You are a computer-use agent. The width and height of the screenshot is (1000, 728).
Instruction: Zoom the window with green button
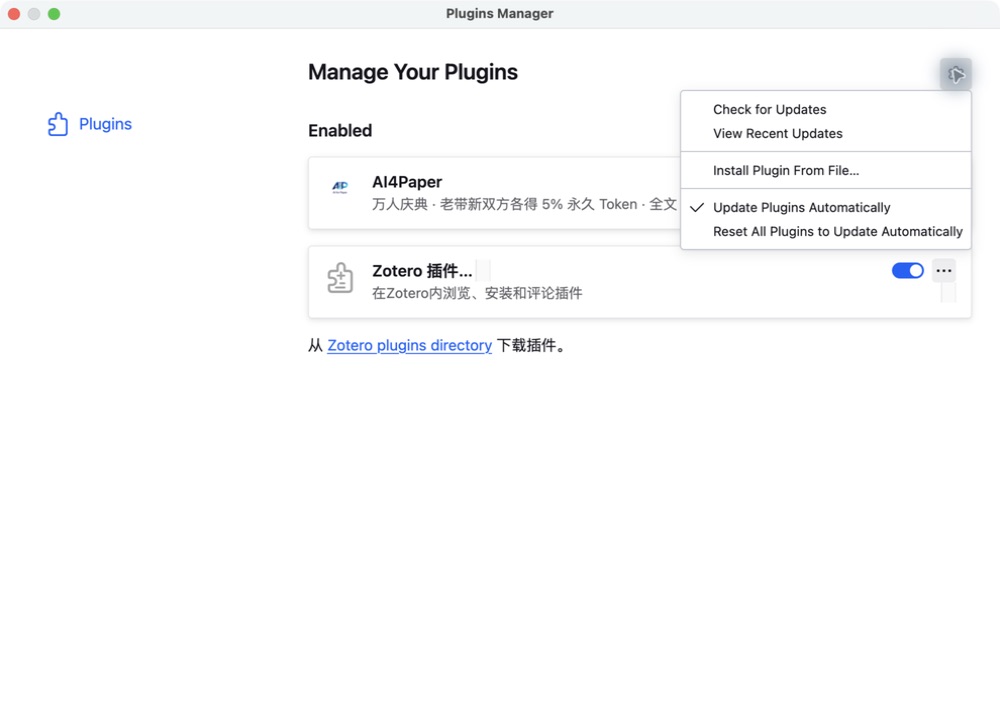[x=54, y=14]
